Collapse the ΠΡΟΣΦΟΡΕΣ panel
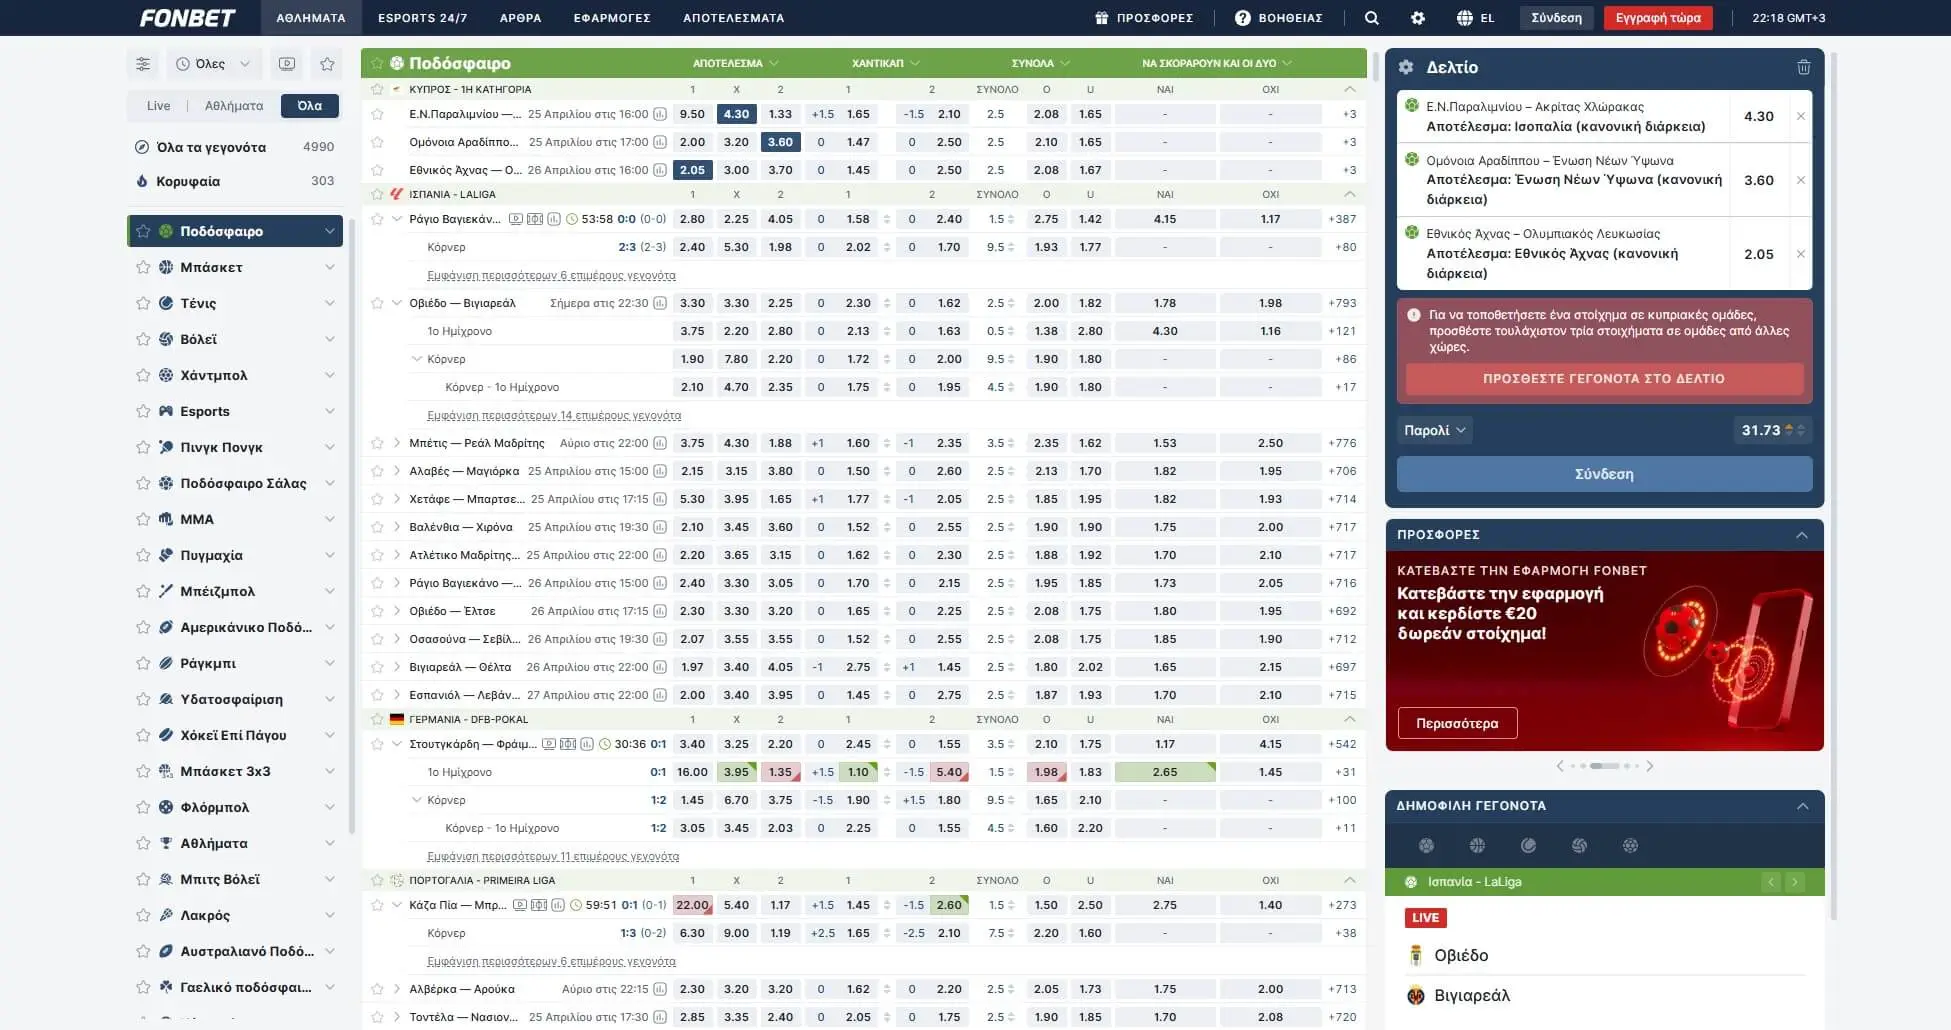Viewport: 1951px width, 1030px height. (1802, 535)
